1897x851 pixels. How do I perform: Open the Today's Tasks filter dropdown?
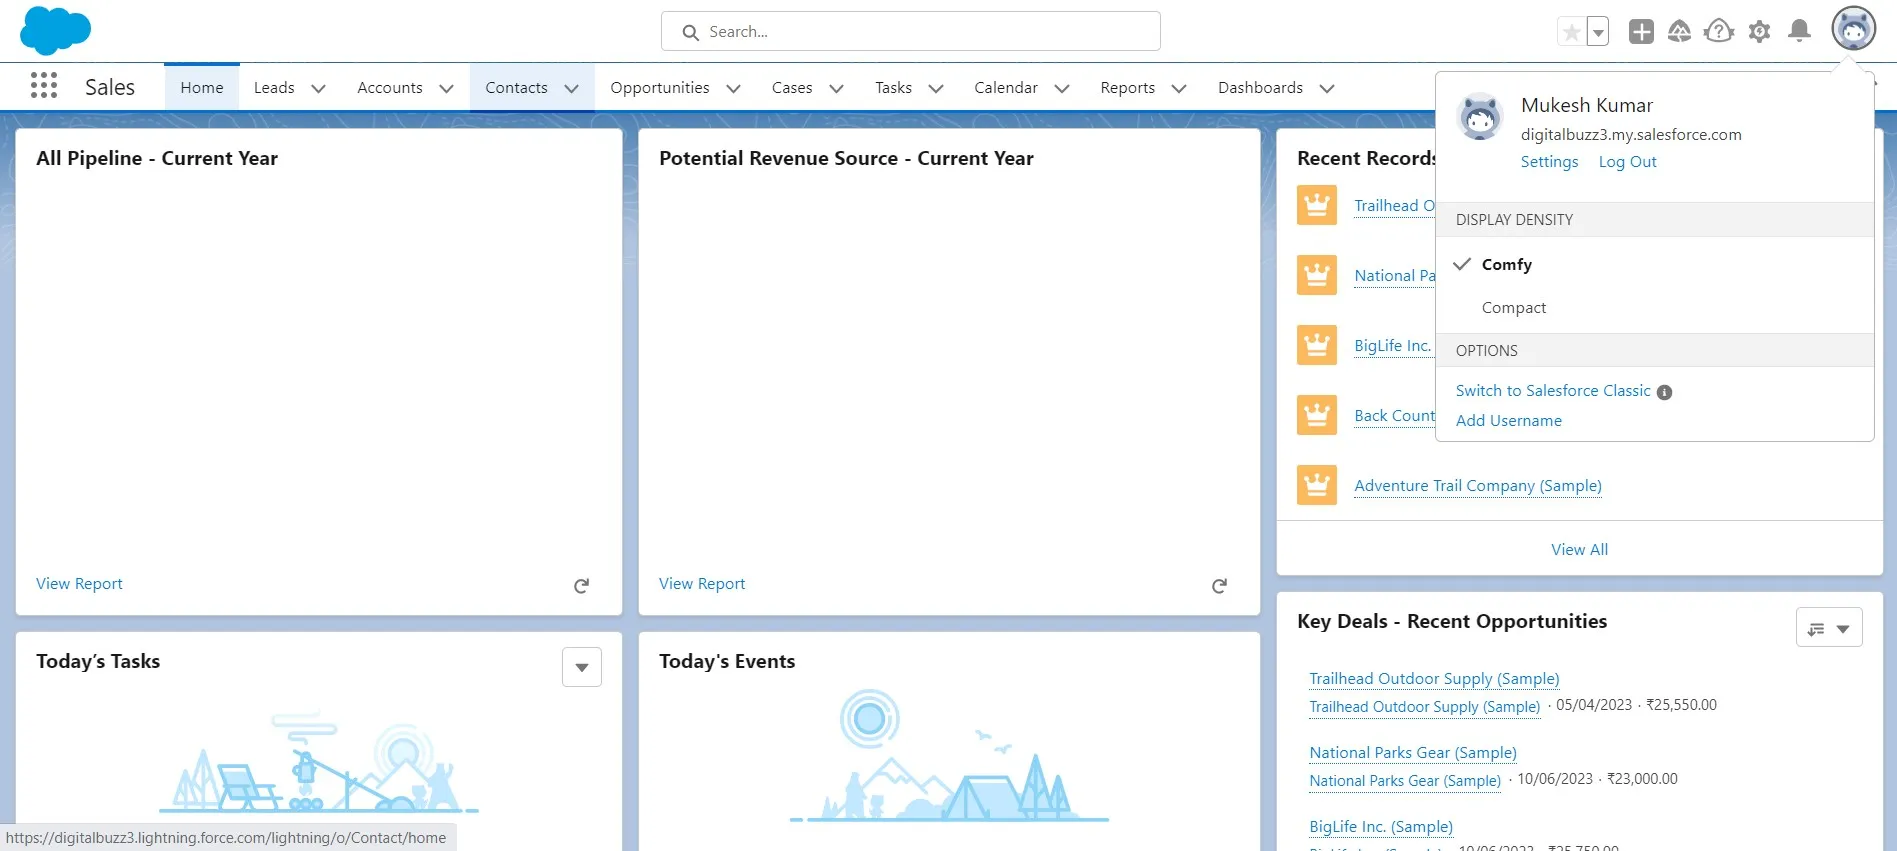click(582, 667)
